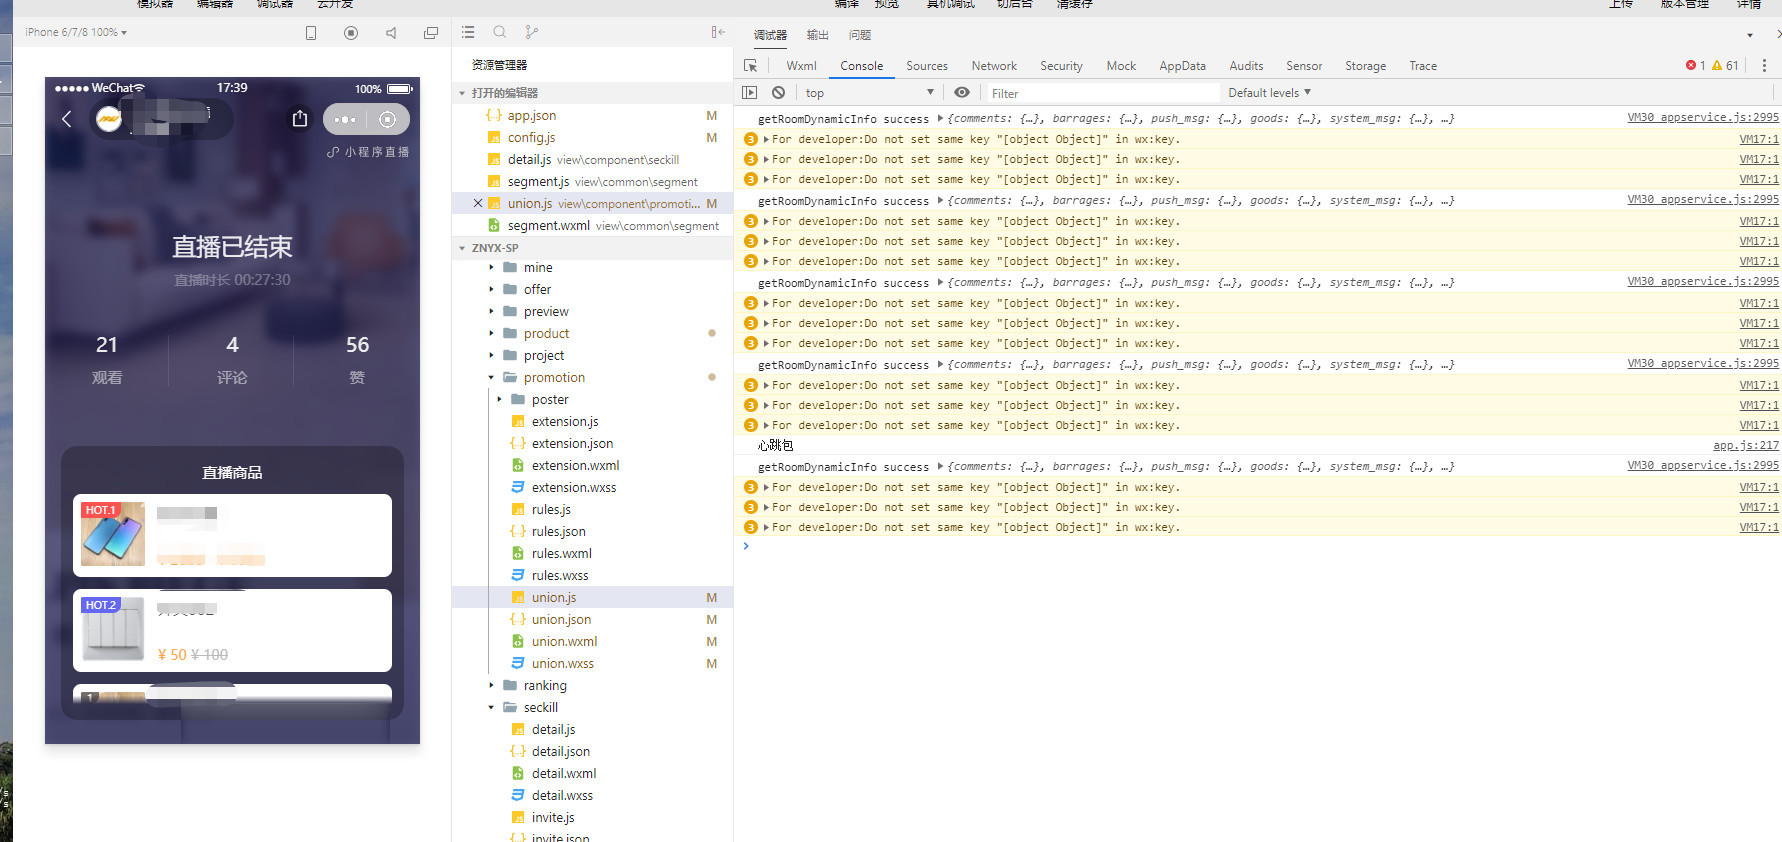Clear the console with the ban icon
Viewport: 1782px width, 842px height.
(x=779, y=92)
